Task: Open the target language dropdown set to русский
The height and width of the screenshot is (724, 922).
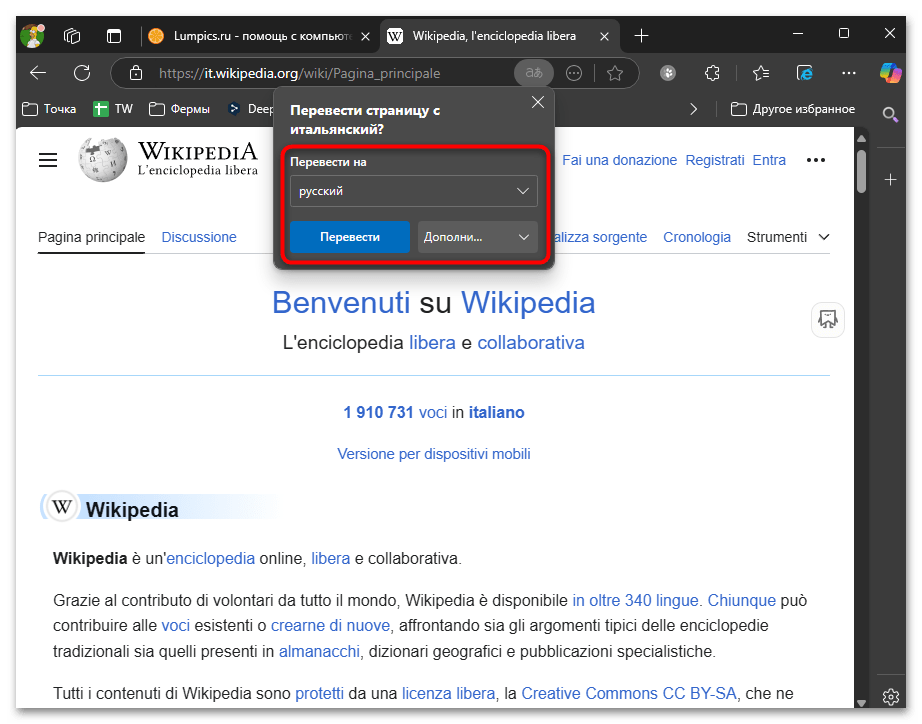Action: click(x=413, y=191)
